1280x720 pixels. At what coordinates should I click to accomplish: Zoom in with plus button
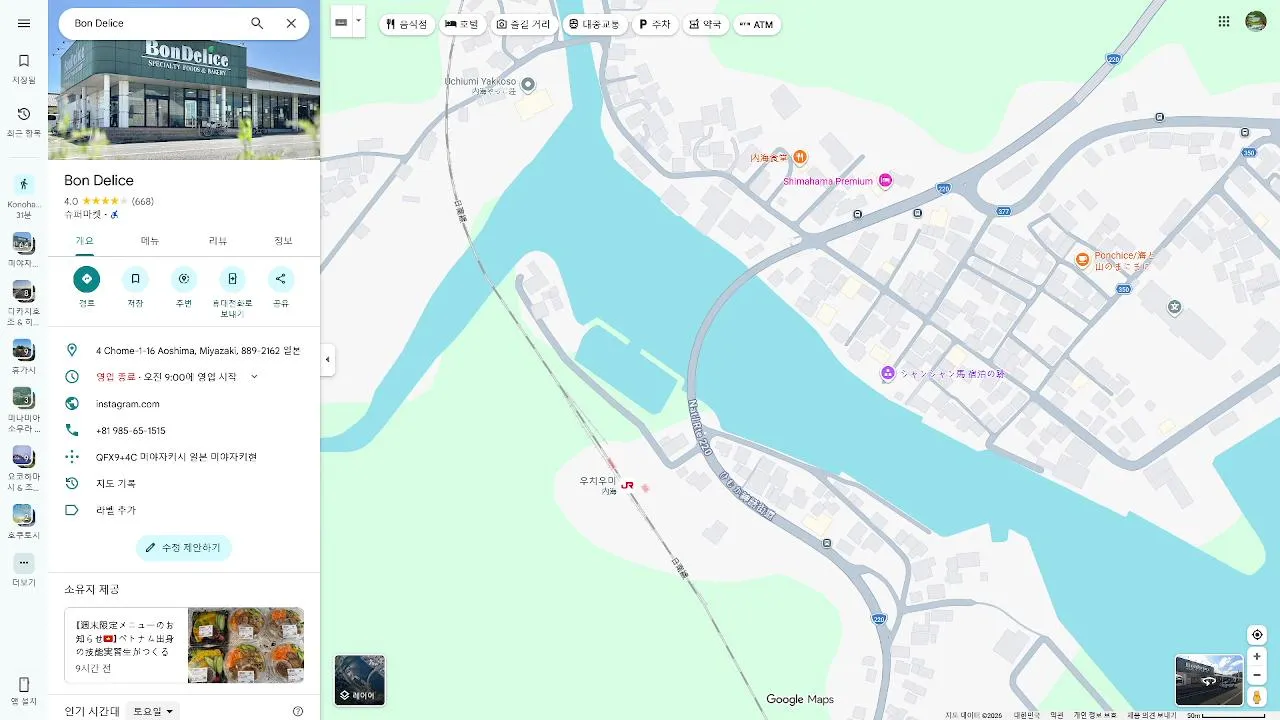coord(1257,657)
